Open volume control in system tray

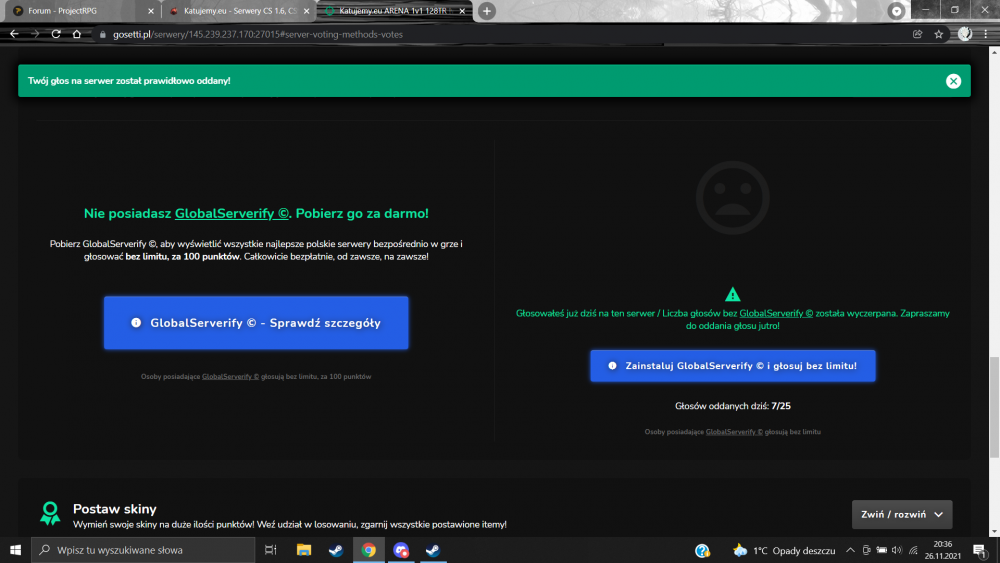pos(897,550)
